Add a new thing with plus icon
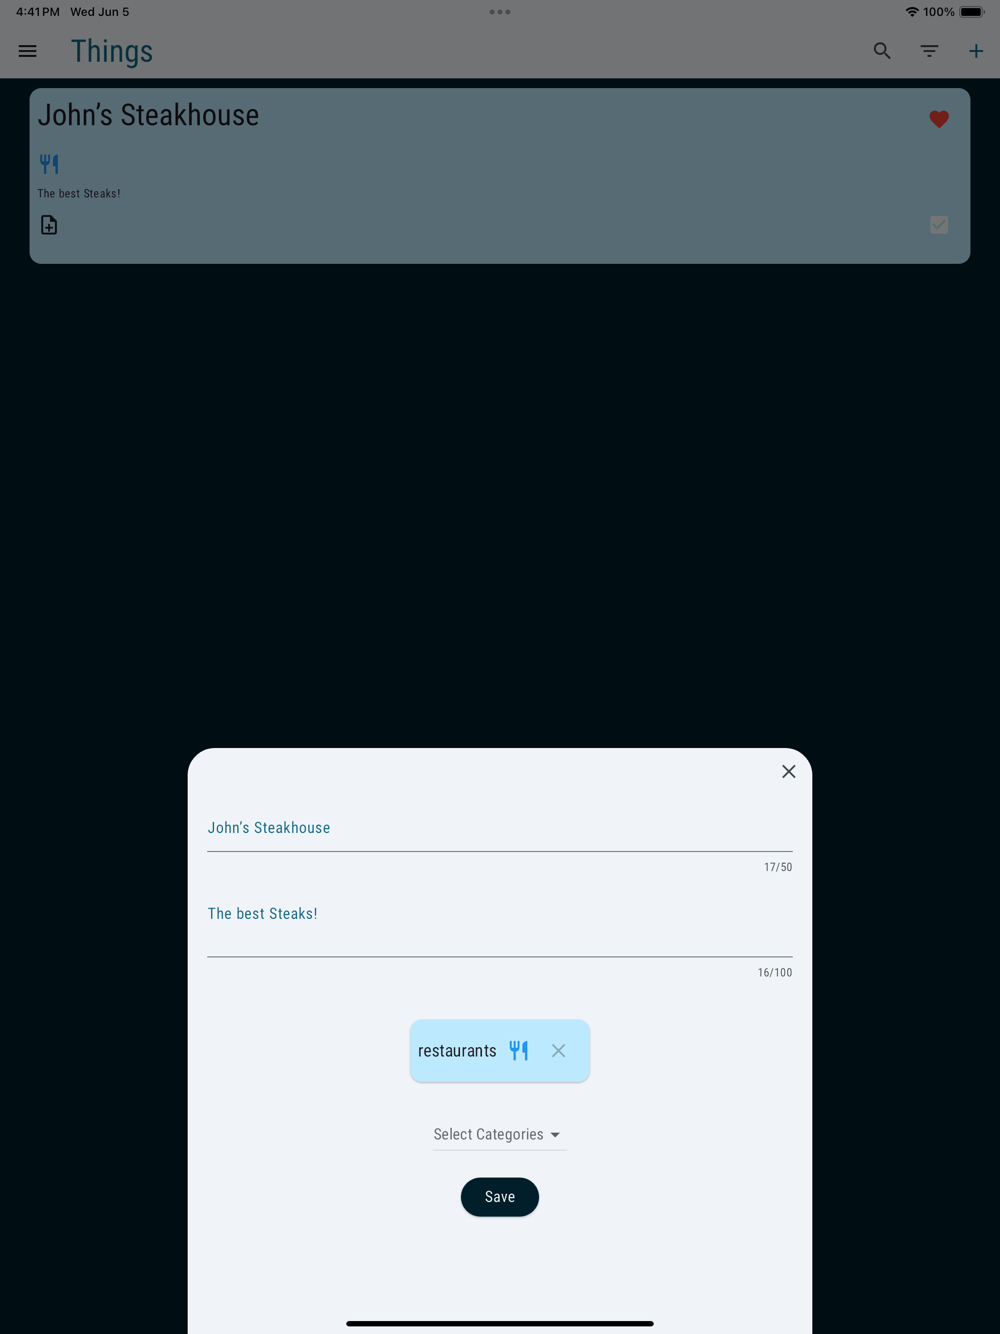The image size is (1000, 1334). 976,51
